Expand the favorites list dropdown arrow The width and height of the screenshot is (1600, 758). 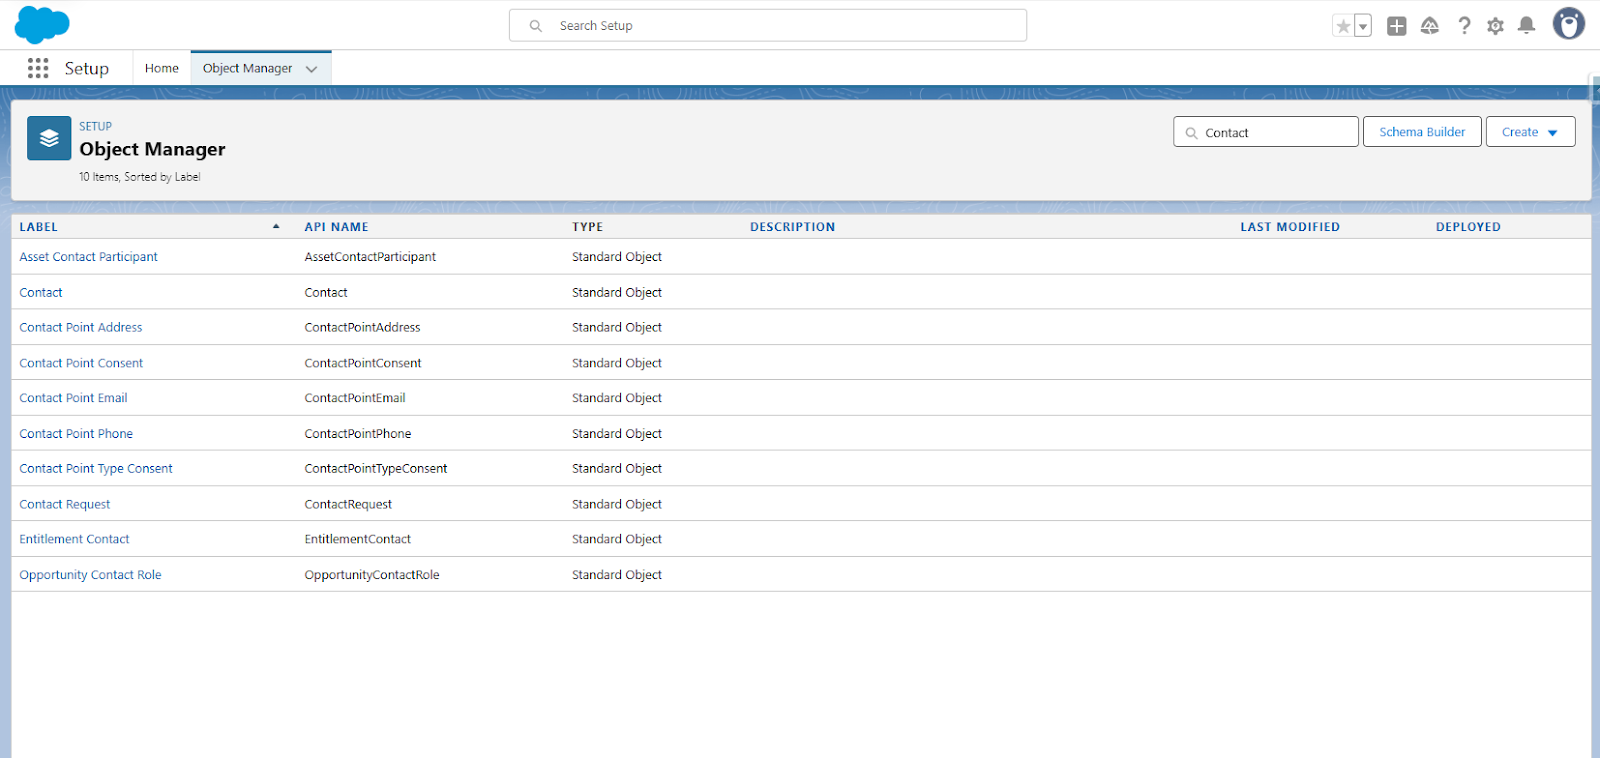(x=1362, y=27)
